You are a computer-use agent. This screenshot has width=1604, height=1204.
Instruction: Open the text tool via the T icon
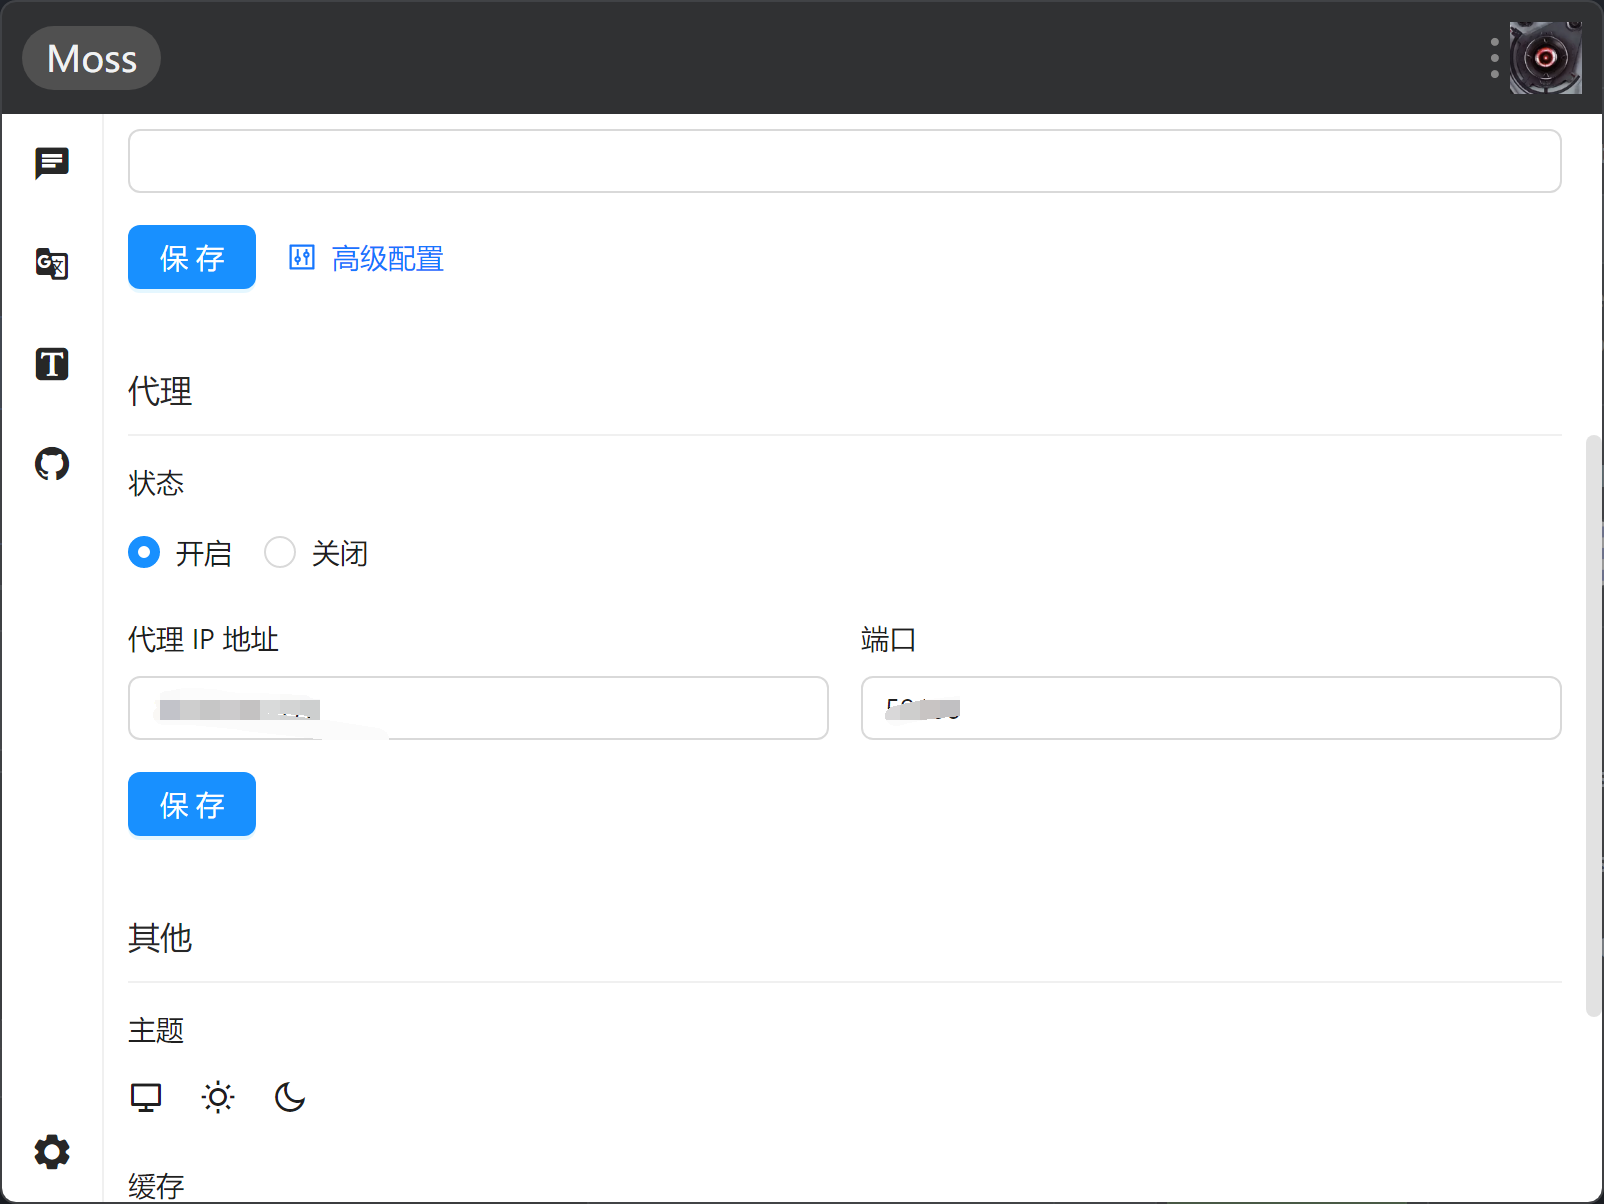51,364
